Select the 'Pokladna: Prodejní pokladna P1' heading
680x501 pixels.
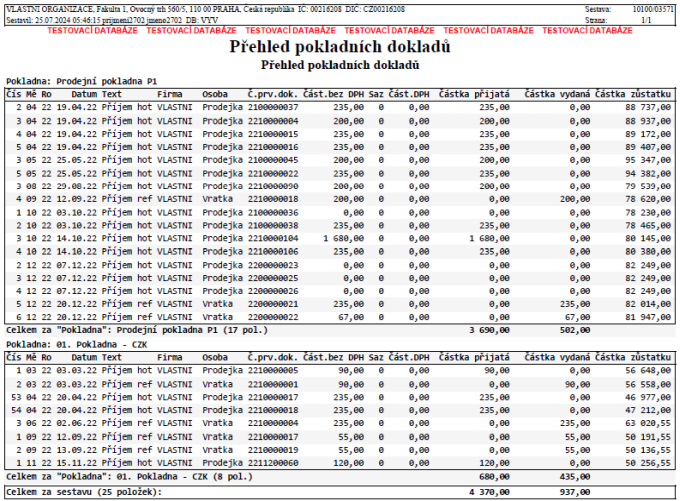(x=82, y=82)
